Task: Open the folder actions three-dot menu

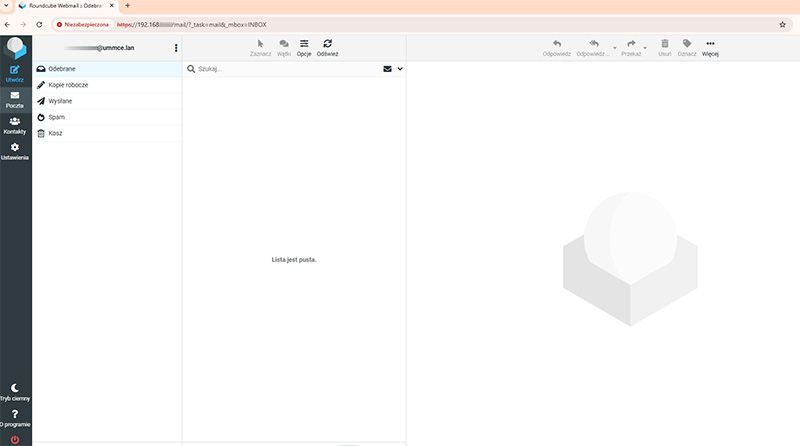Action: click(176, 47)
